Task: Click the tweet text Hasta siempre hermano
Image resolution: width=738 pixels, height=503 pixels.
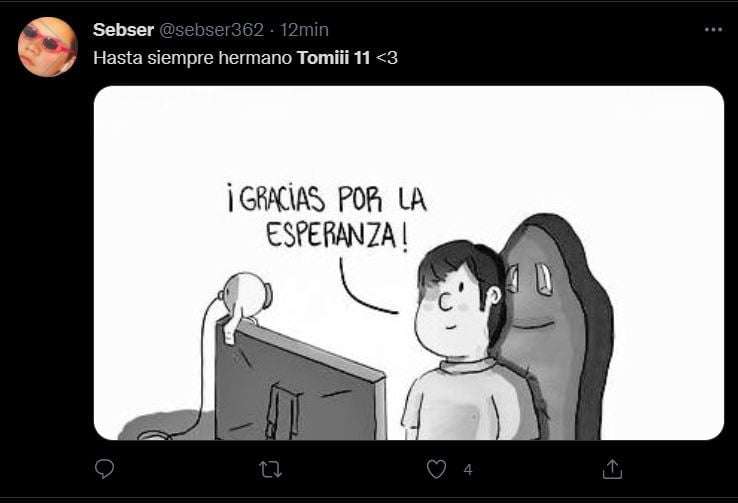Action: click(193, 58)
